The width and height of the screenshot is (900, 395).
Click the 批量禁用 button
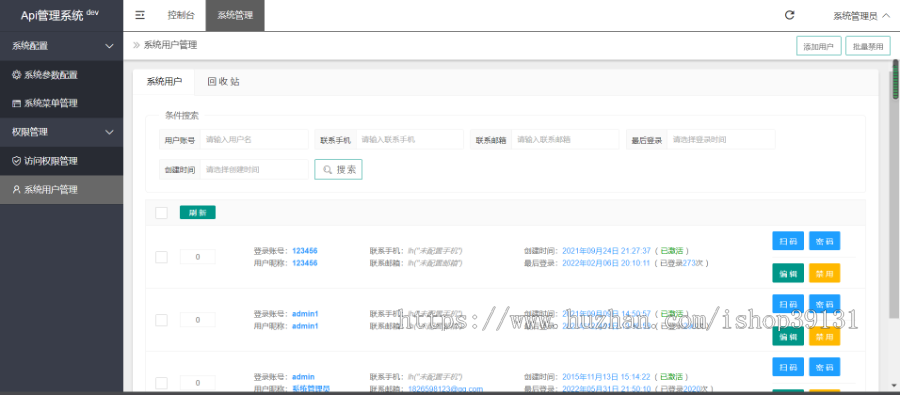[868, 47]
